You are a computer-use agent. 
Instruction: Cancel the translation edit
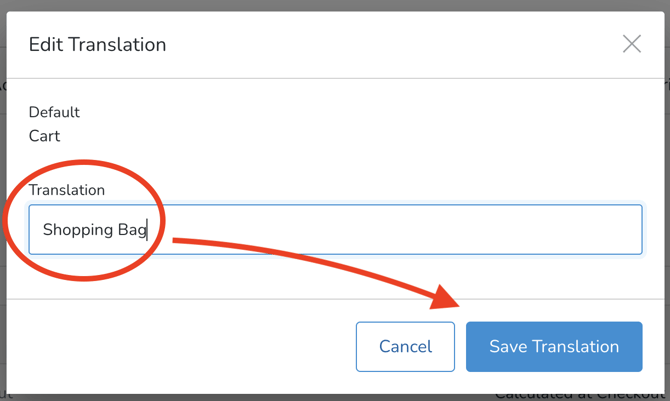click(x=405, y=347)
